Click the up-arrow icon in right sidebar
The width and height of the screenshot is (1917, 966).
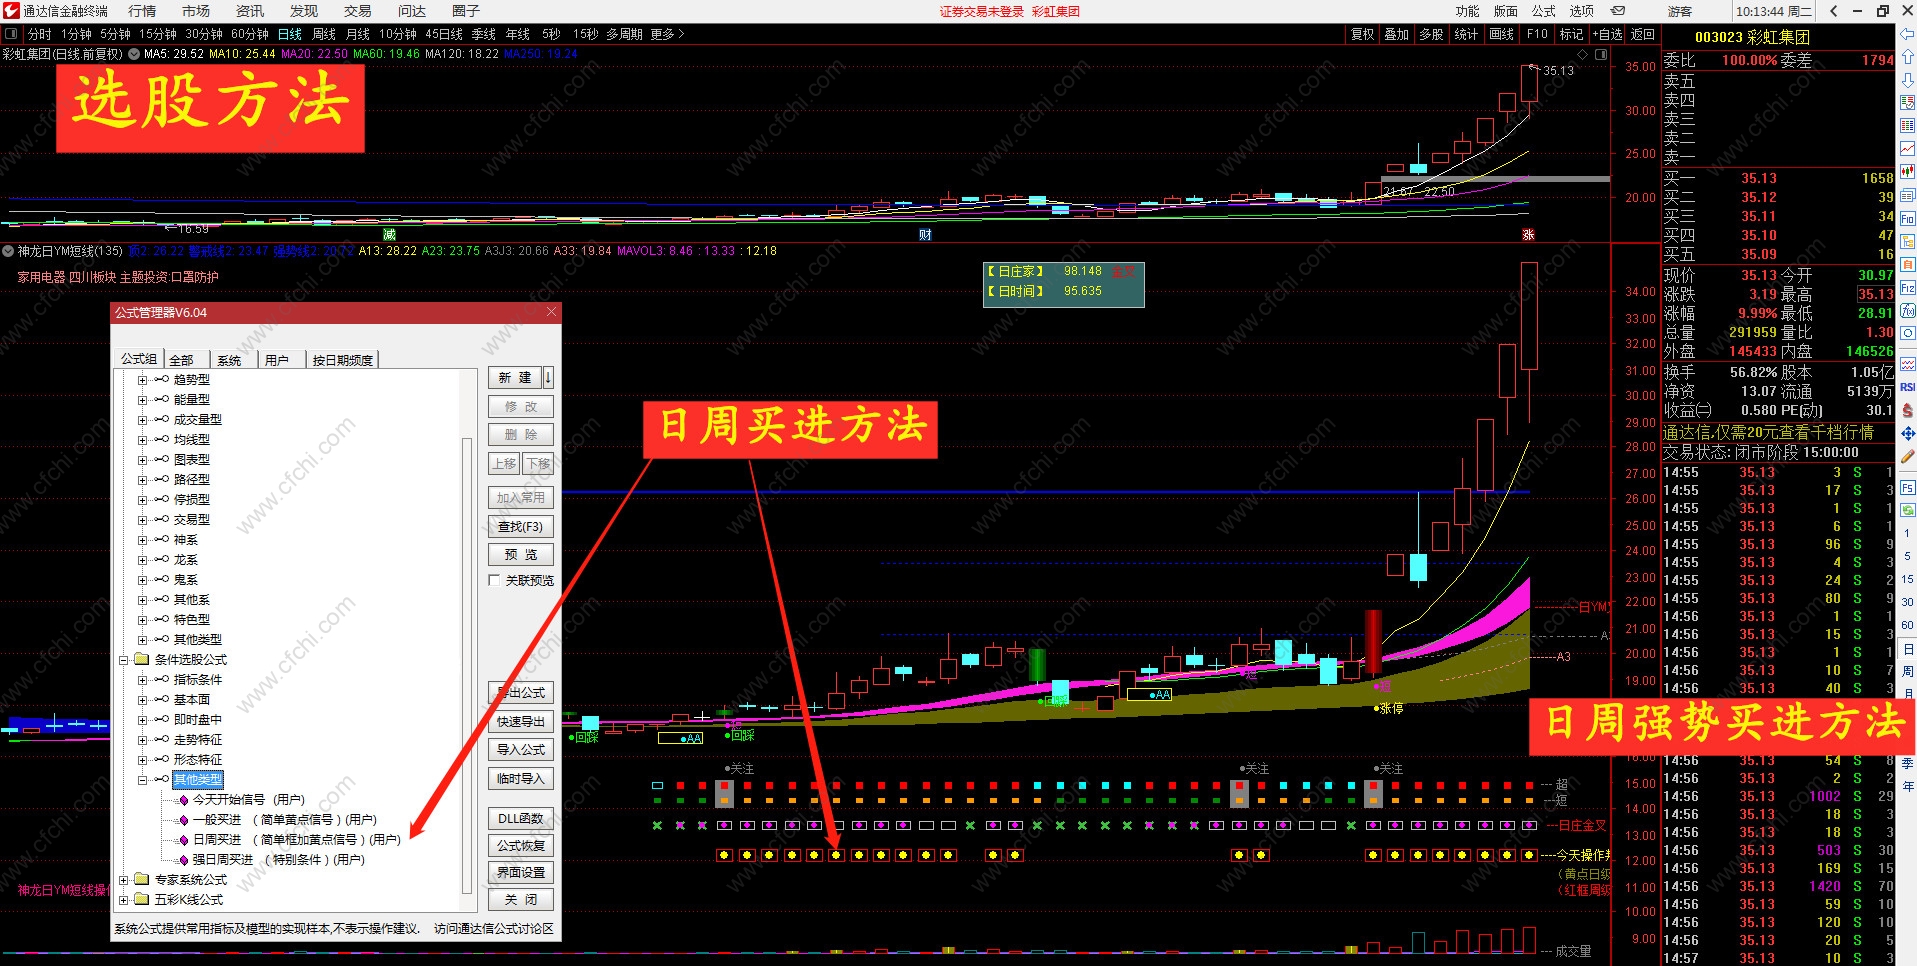[1907, 57]
